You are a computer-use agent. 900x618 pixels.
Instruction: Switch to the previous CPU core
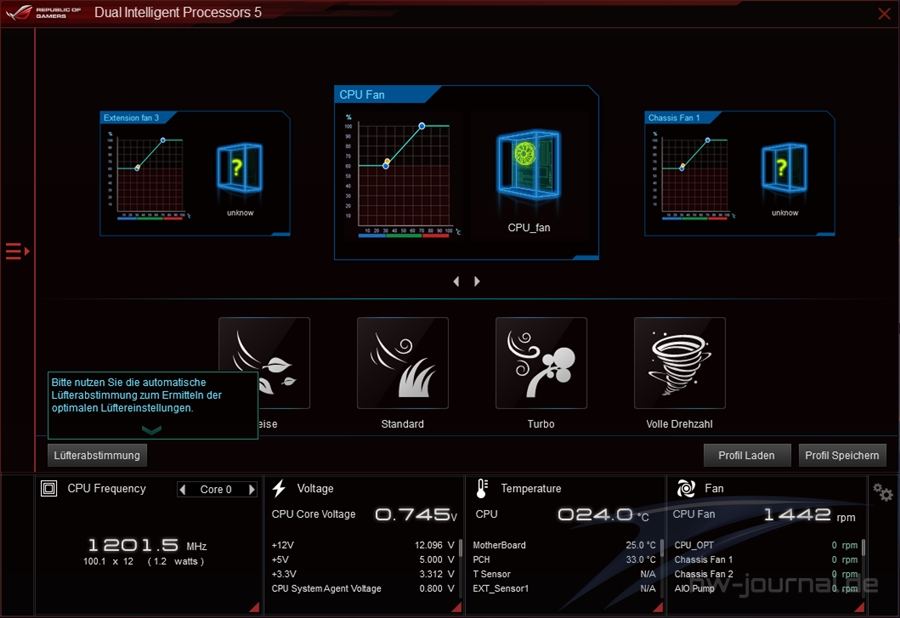183,489
